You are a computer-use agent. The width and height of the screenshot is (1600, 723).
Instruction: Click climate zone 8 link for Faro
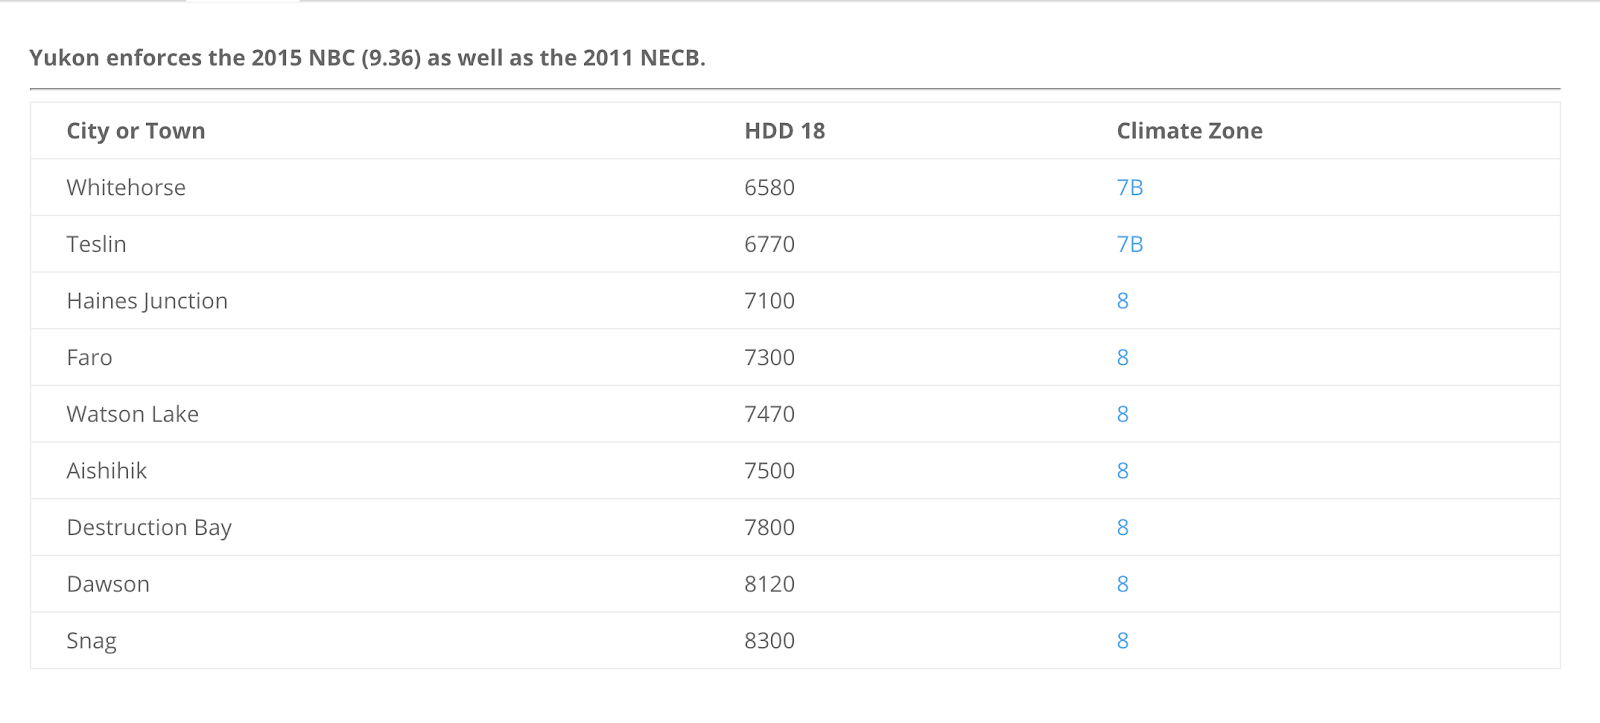click(x=1122, y=358)
